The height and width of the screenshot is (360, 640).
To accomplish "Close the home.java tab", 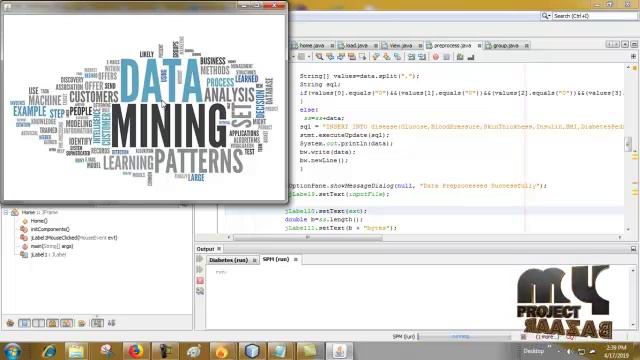I will (x=332, y=46).
